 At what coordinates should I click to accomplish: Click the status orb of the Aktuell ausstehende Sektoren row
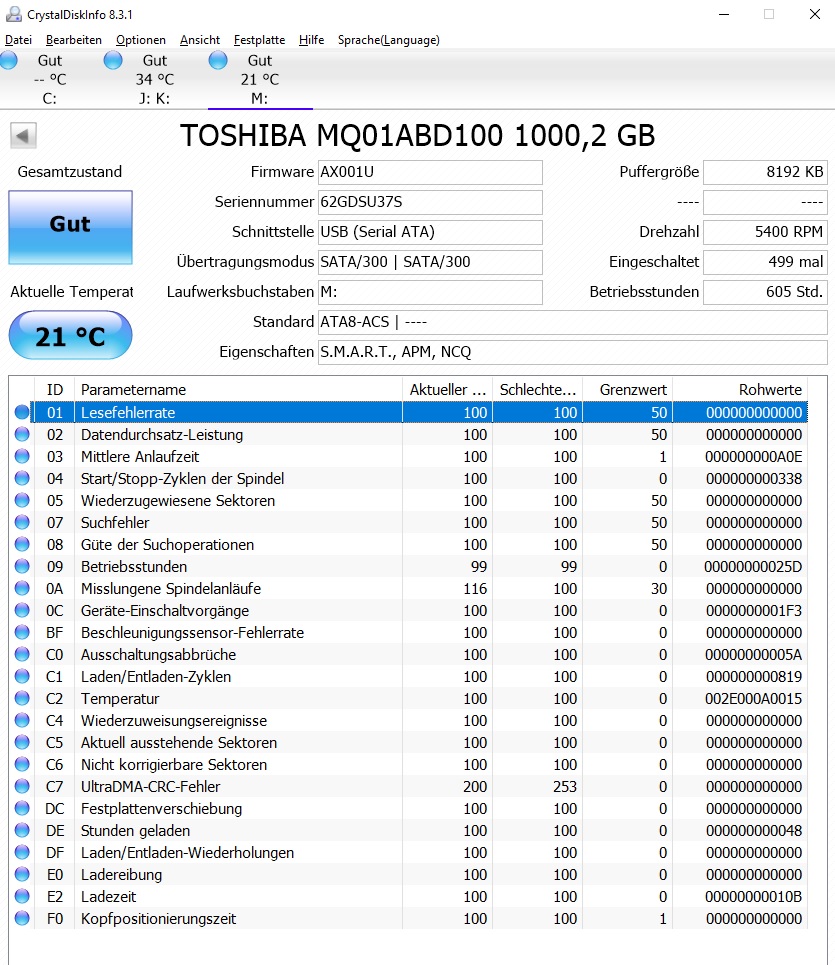point(22,742)
